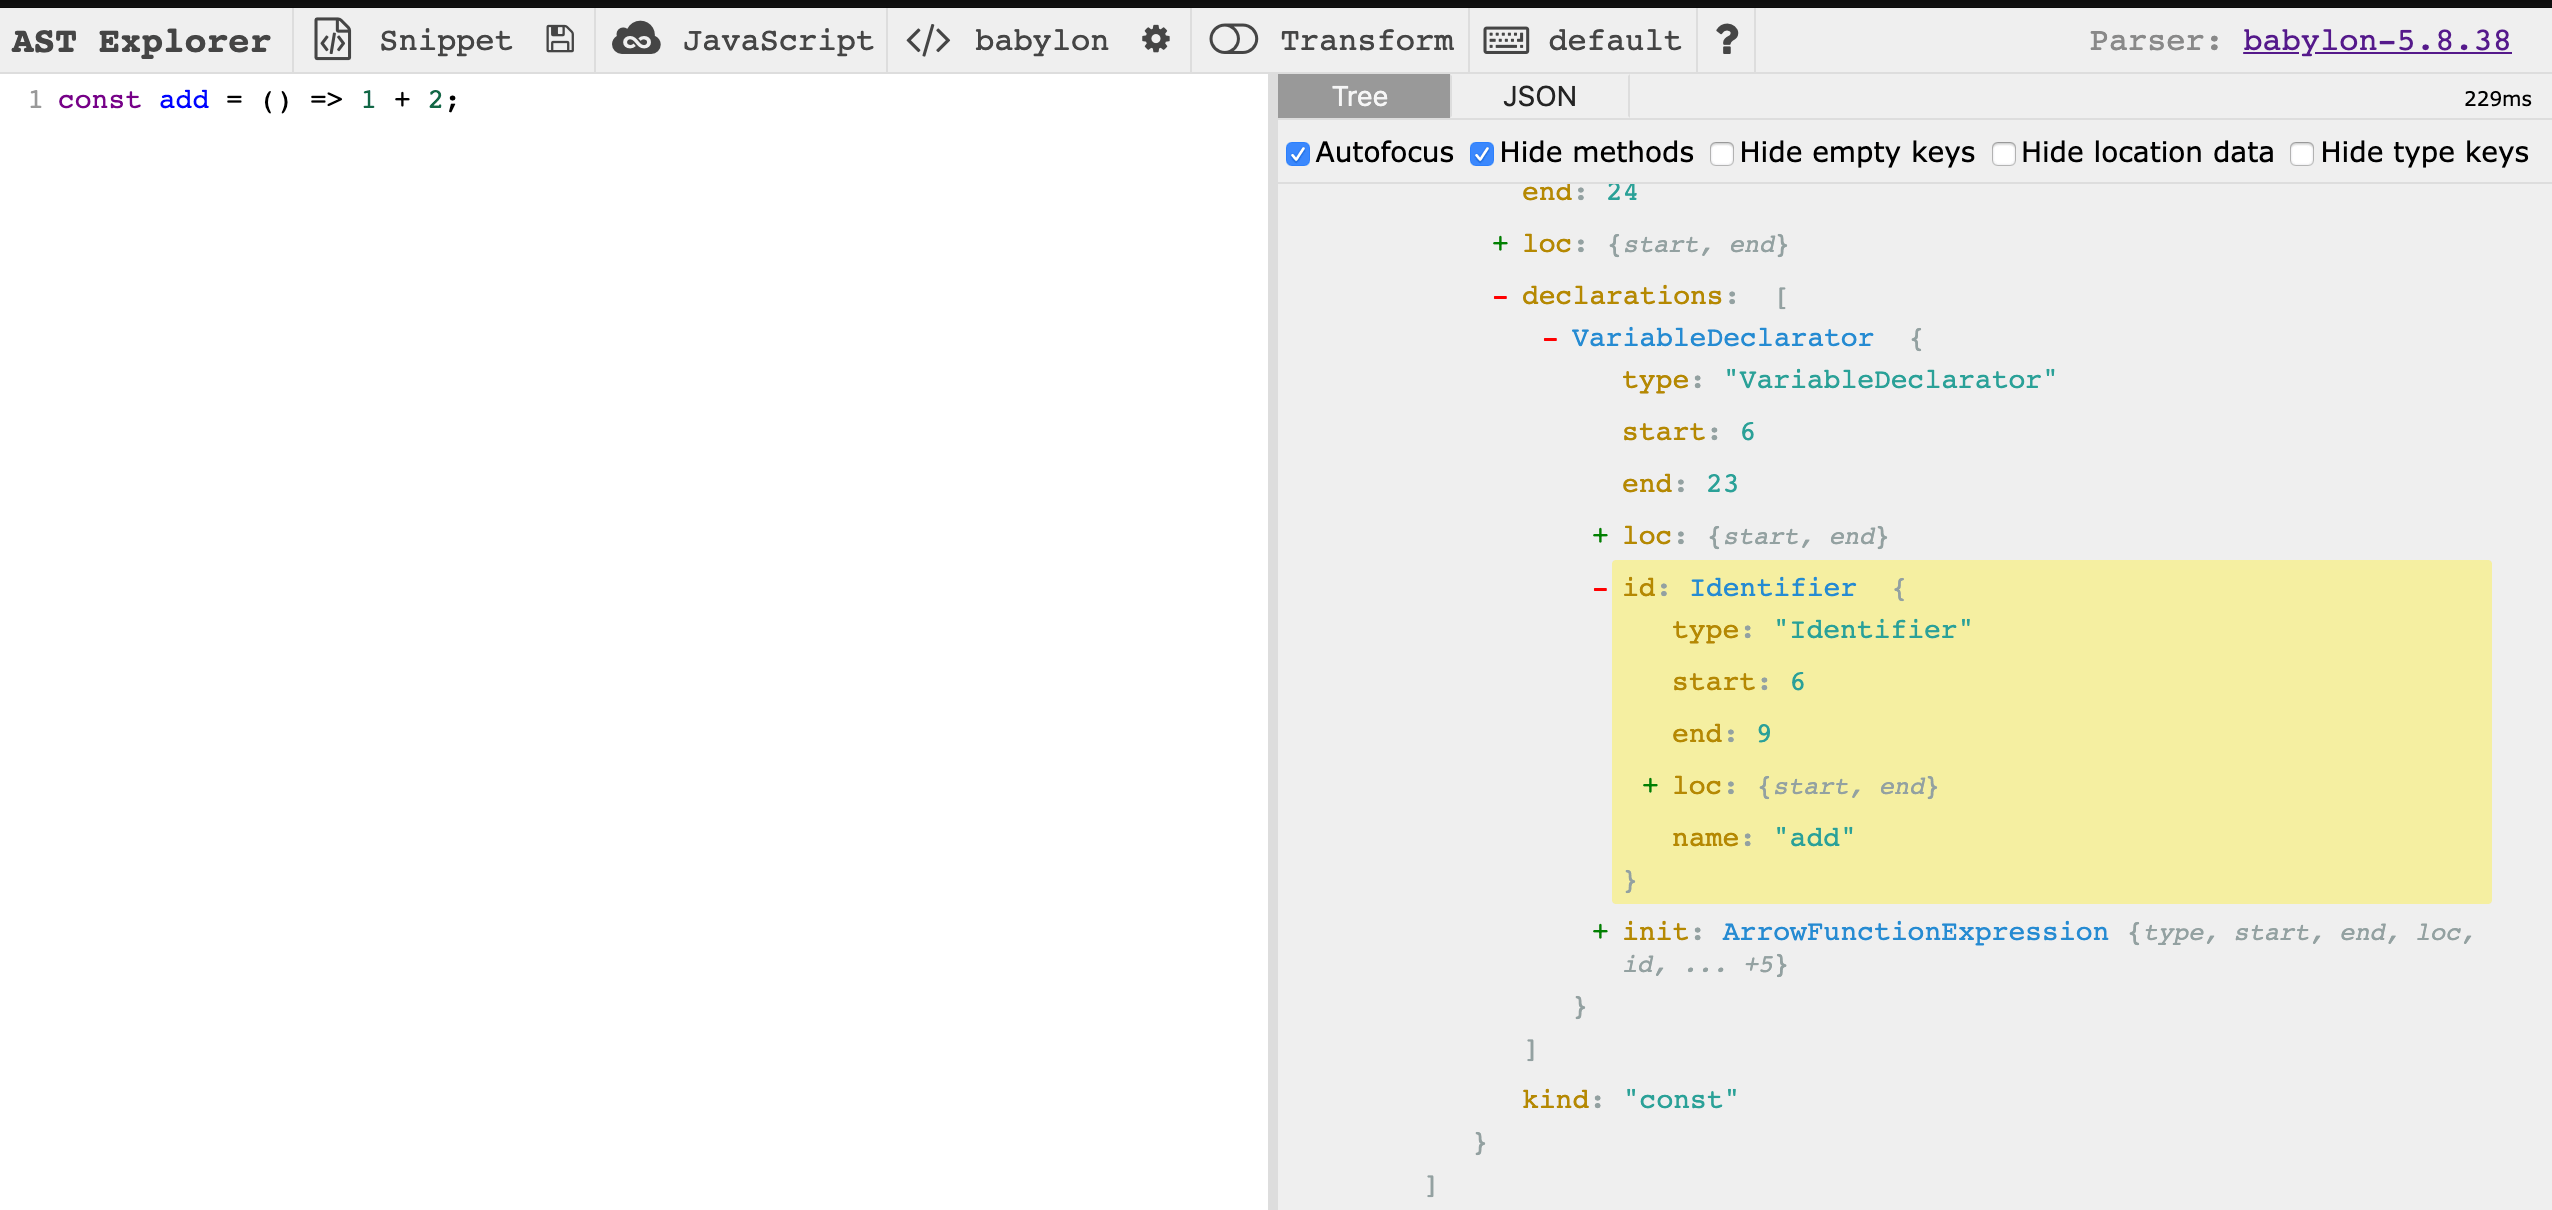Disable the Autofocus checkbox
Screen dimensions: 2552x1210
coord(1298,154)
